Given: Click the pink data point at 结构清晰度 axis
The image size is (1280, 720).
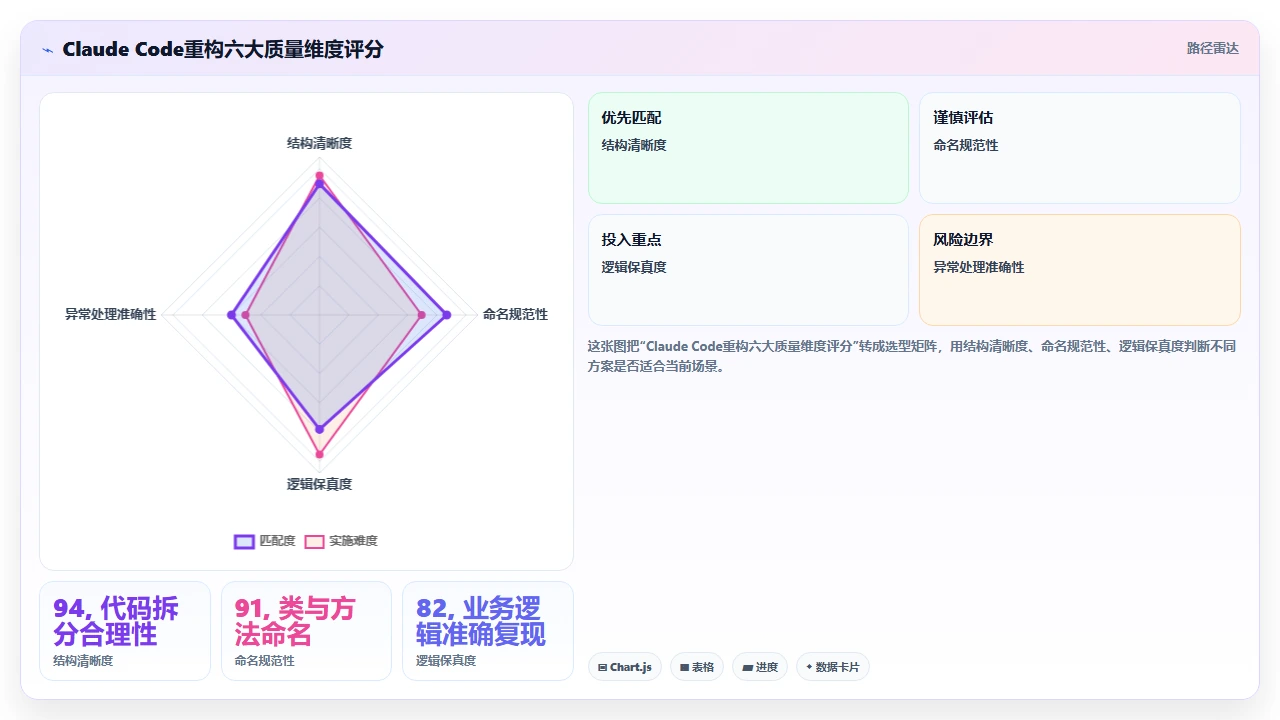Looking at the screenshot, I should click(320, 176).
